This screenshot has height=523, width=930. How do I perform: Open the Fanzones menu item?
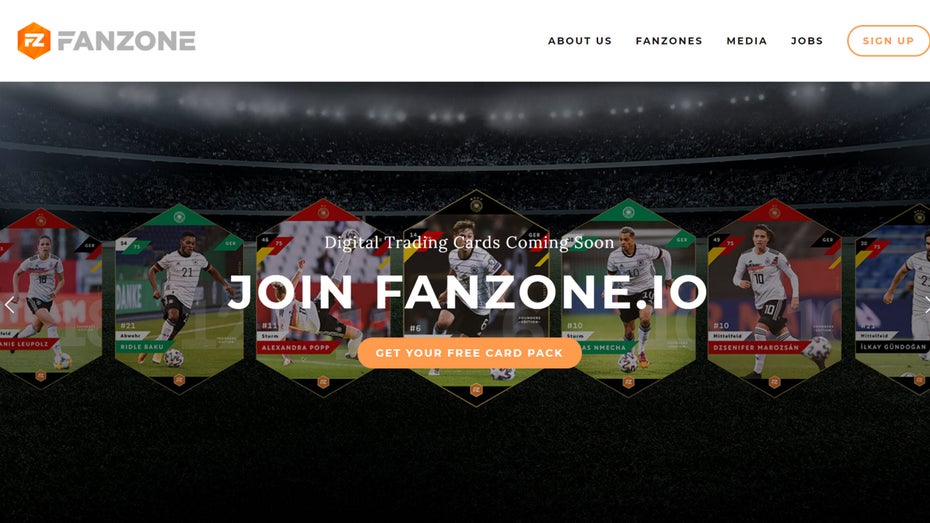[669, 41]
